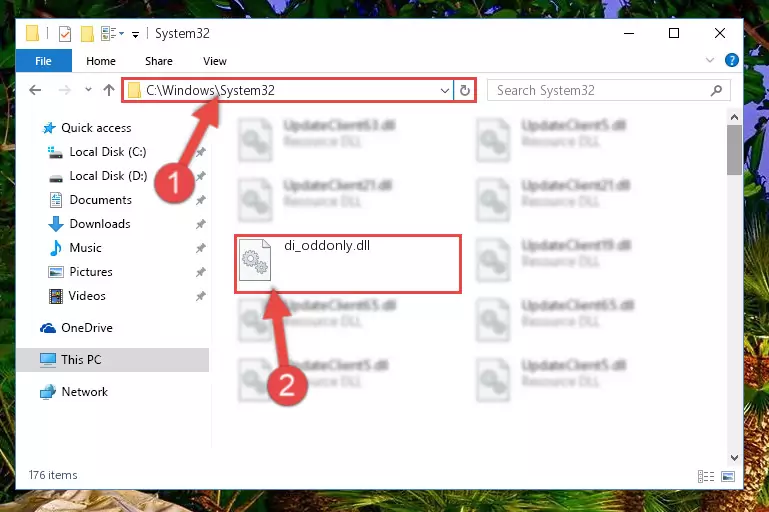Refresh the System32 folder
769x512 pixels.
[464, 90]
